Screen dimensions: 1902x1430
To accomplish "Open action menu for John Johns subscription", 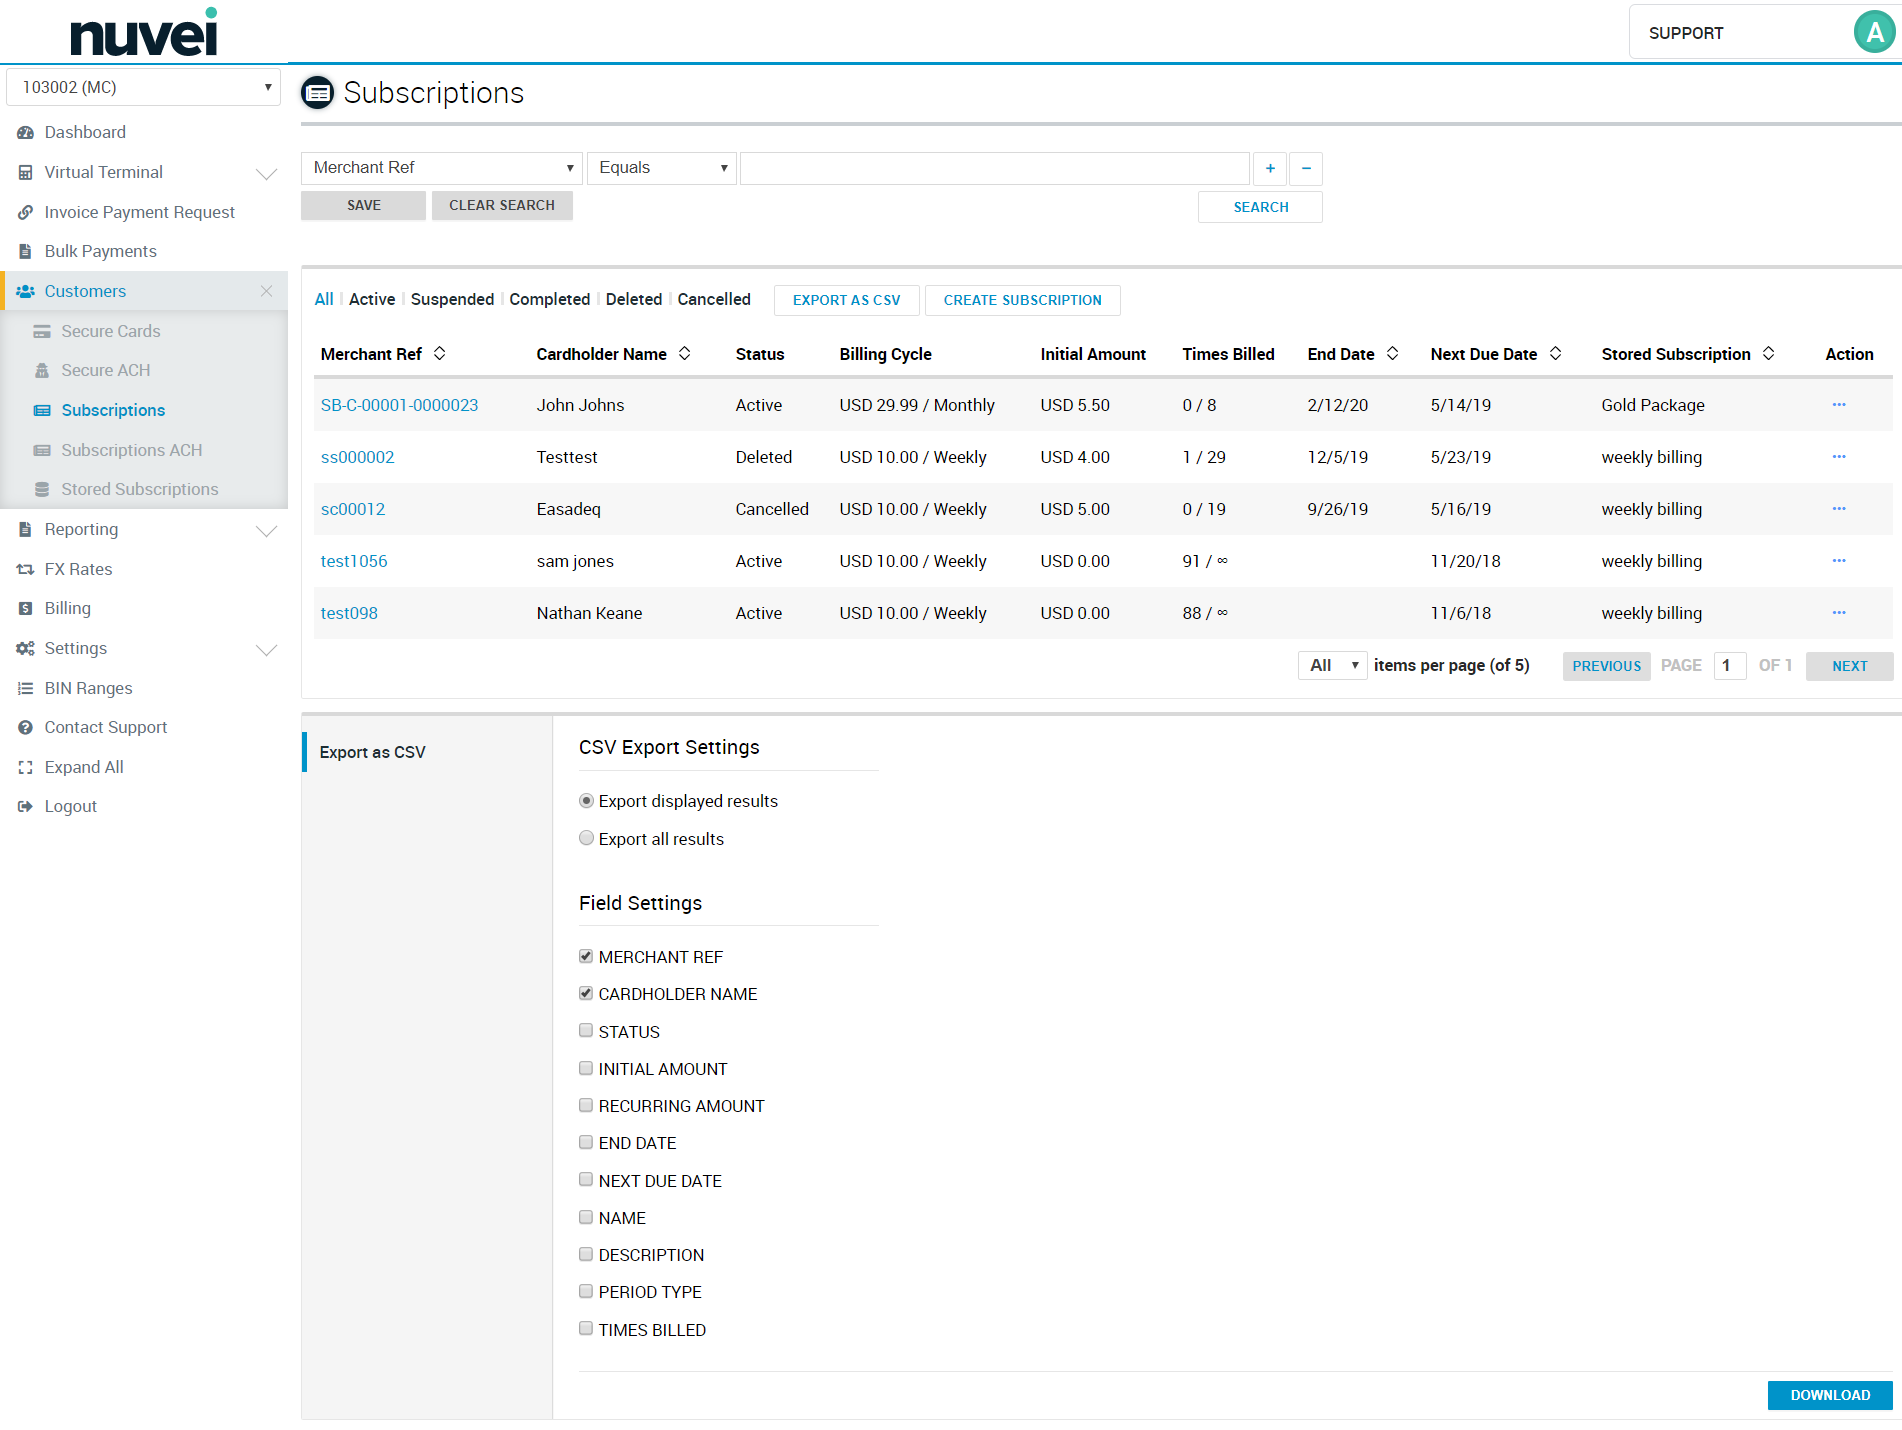I will tap(1838, 405).
